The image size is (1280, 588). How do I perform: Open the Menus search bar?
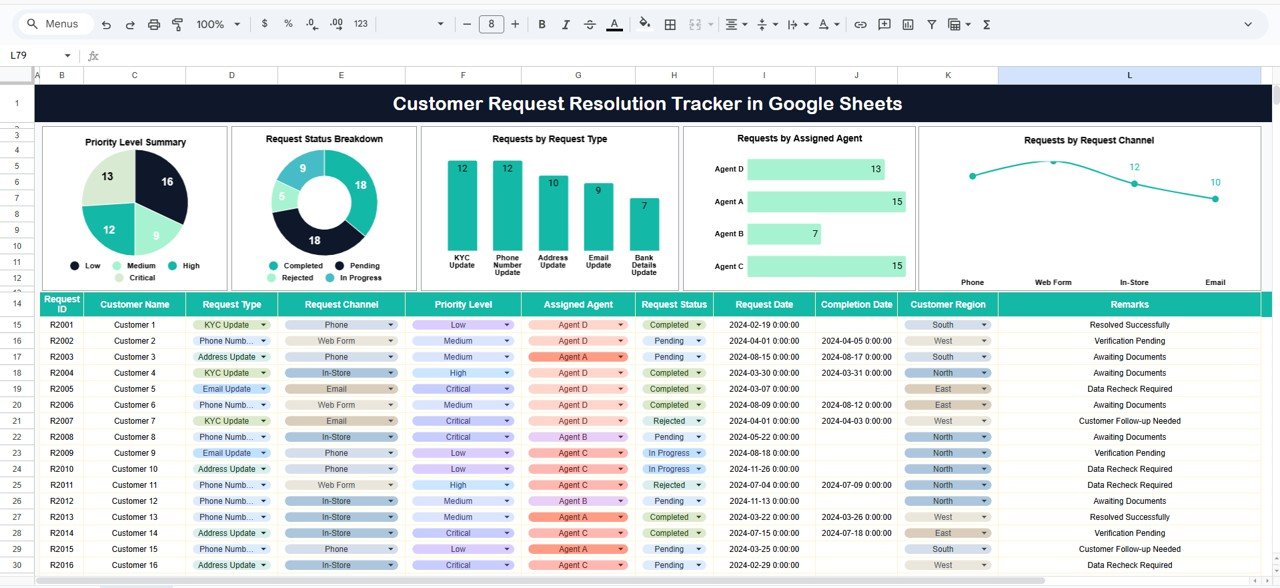coord(54,23)
